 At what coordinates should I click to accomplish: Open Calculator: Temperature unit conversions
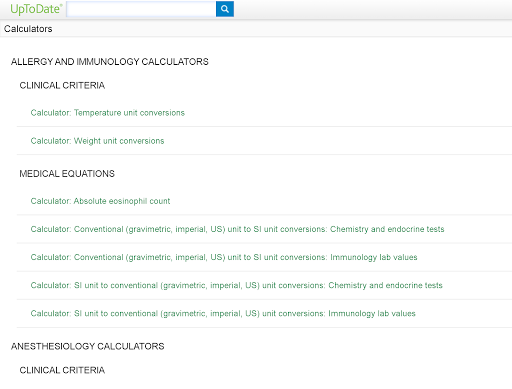pyautogui.click(x=108, y=113)
